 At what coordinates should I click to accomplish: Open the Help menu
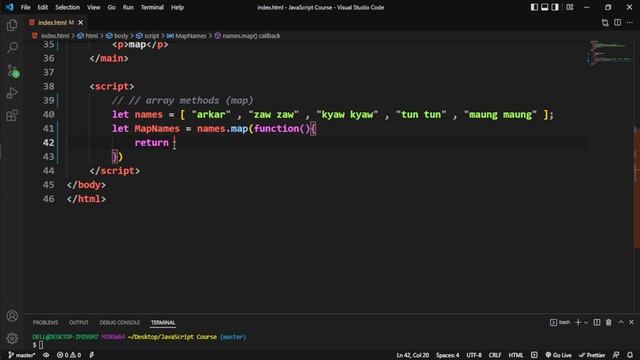177,7
